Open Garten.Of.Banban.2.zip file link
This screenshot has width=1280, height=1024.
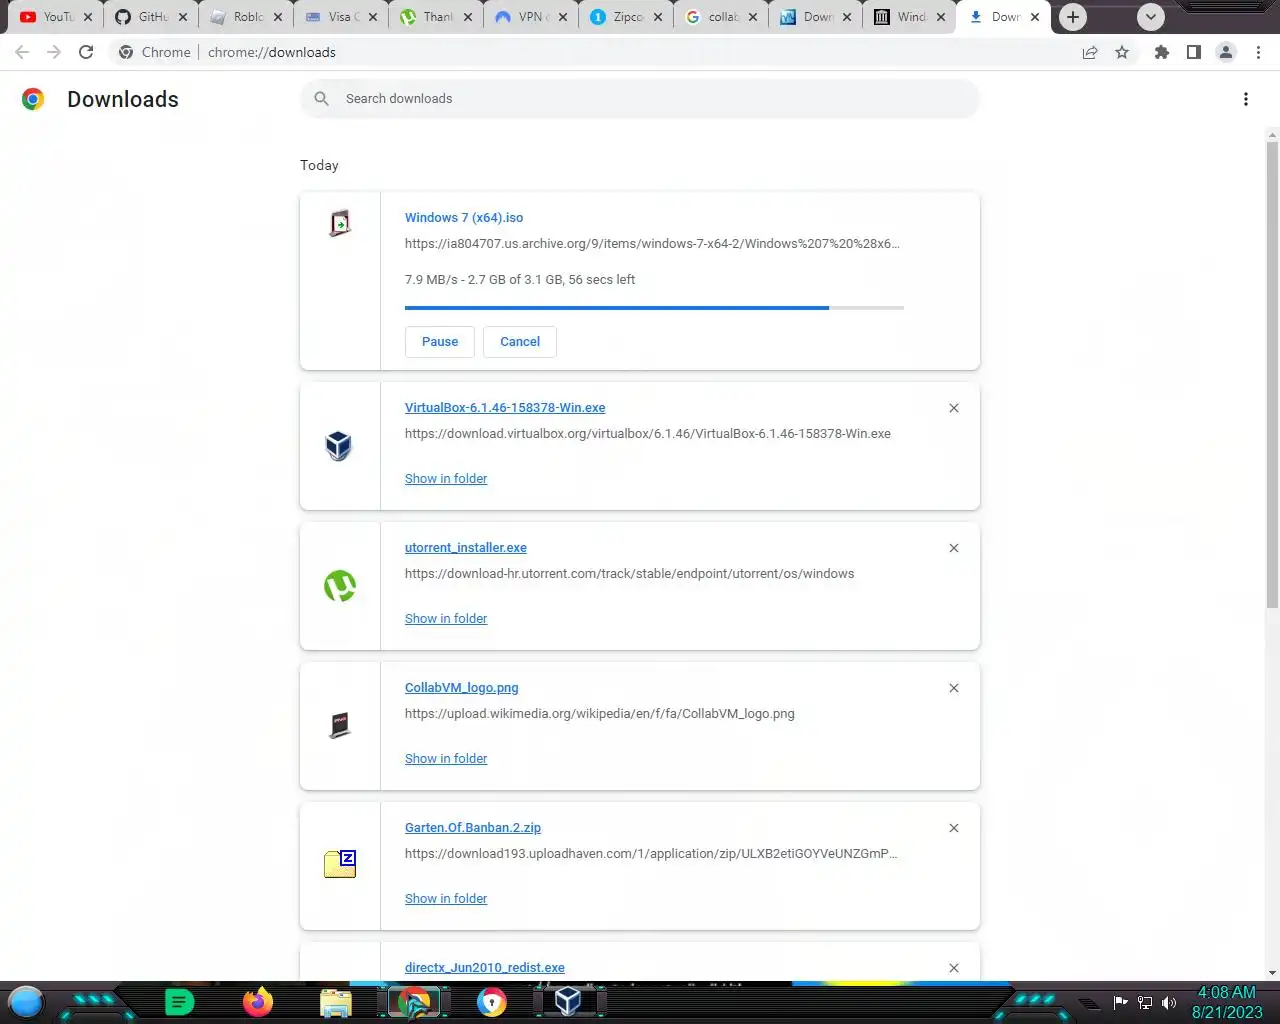click(x=473, y=827)
